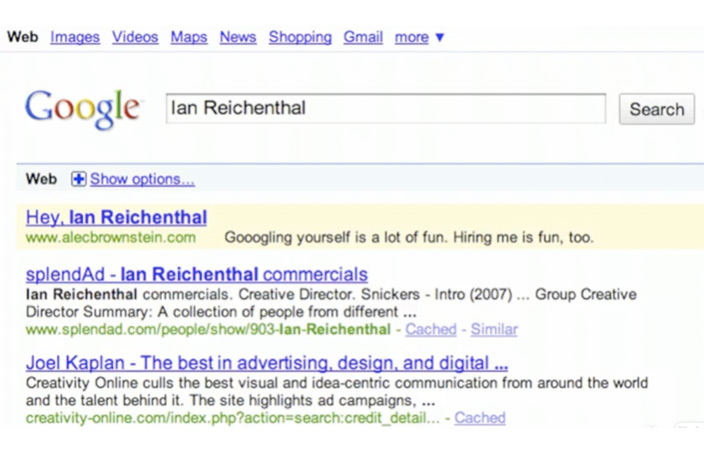The height and width of the screenshot is (454, 704).
Task: Click the 'Web' label in results bar
Action: 41,179
